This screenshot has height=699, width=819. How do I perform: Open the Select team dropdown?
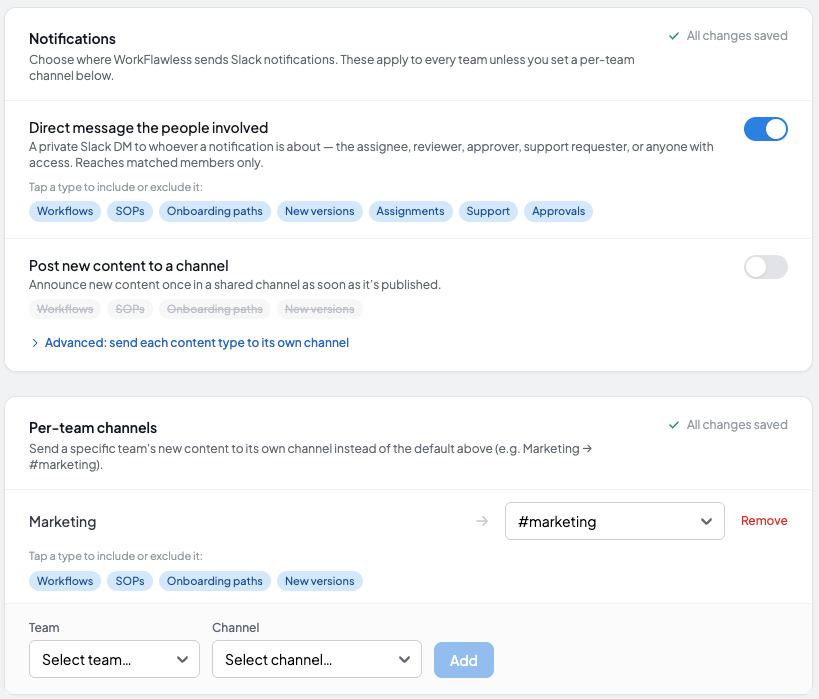pos(114,659)
